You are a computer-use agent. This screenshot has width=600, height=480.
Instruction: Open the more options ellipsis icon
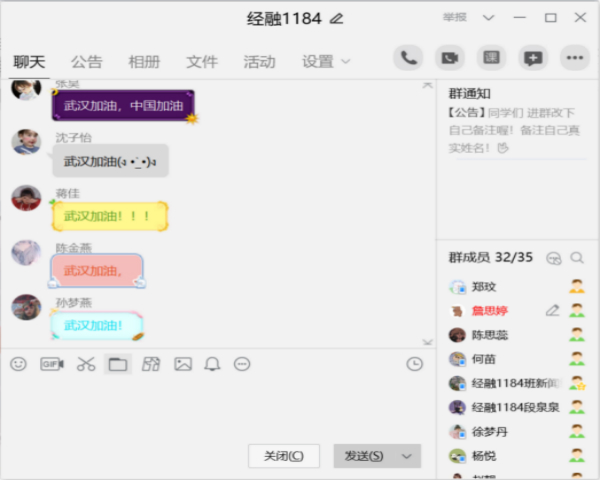pyautogui.click(x=575, y=58)
